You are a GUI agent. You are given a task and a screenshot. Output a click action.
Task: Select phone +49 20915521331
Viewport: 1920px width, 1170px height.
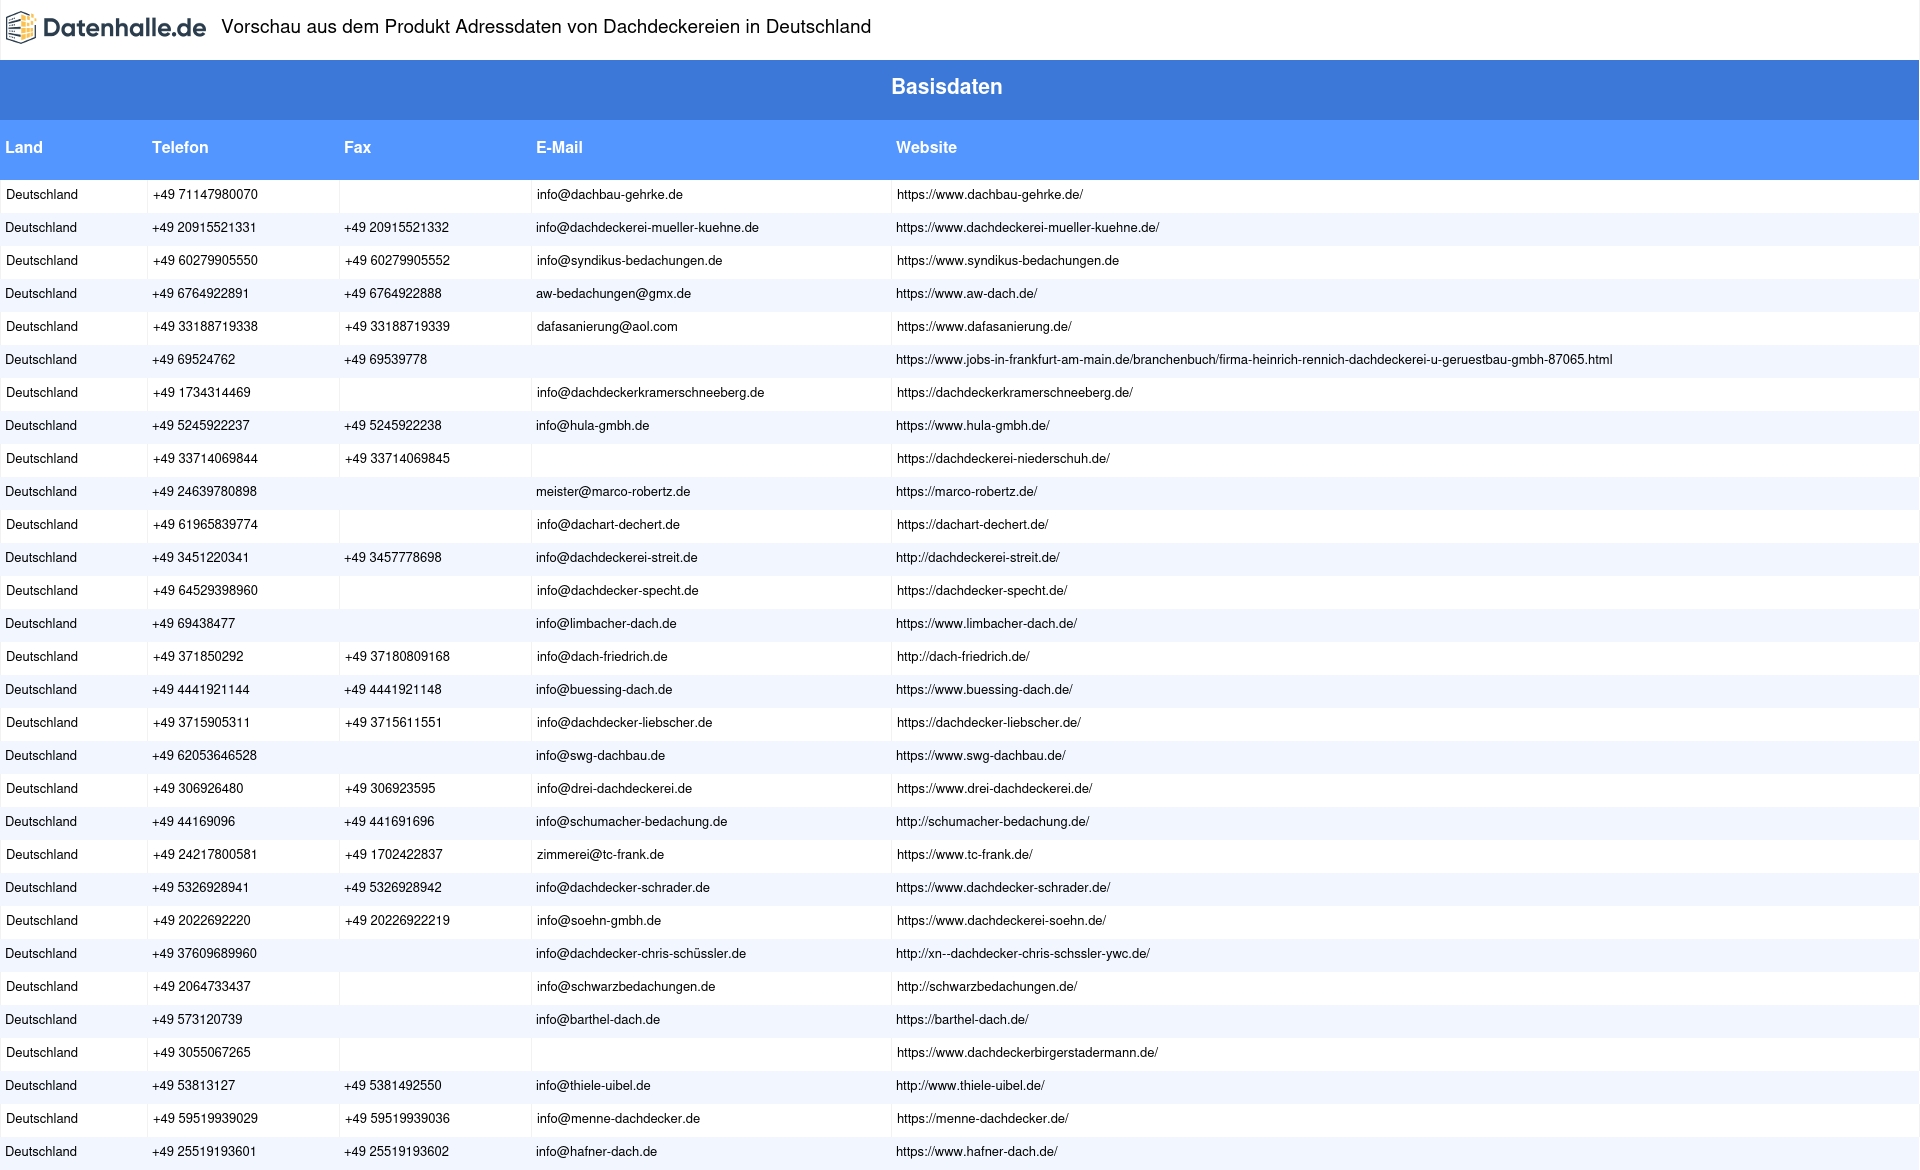(x=204, y=228)
